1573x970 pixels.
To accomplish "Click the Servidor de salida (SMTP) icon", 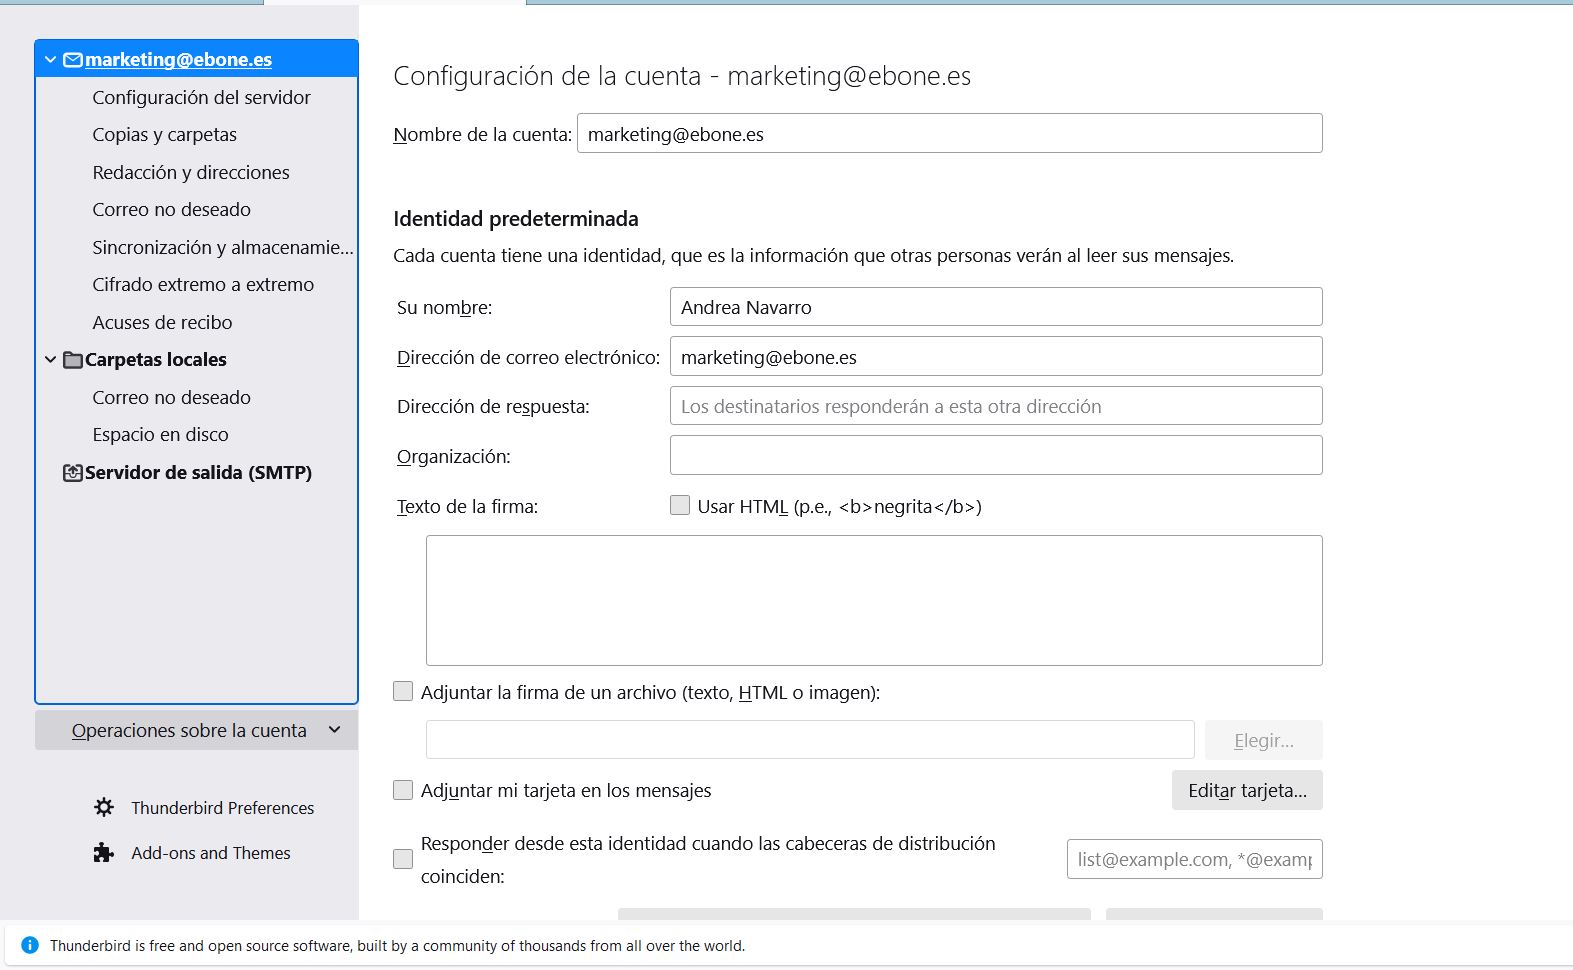I will coord(73,473).
